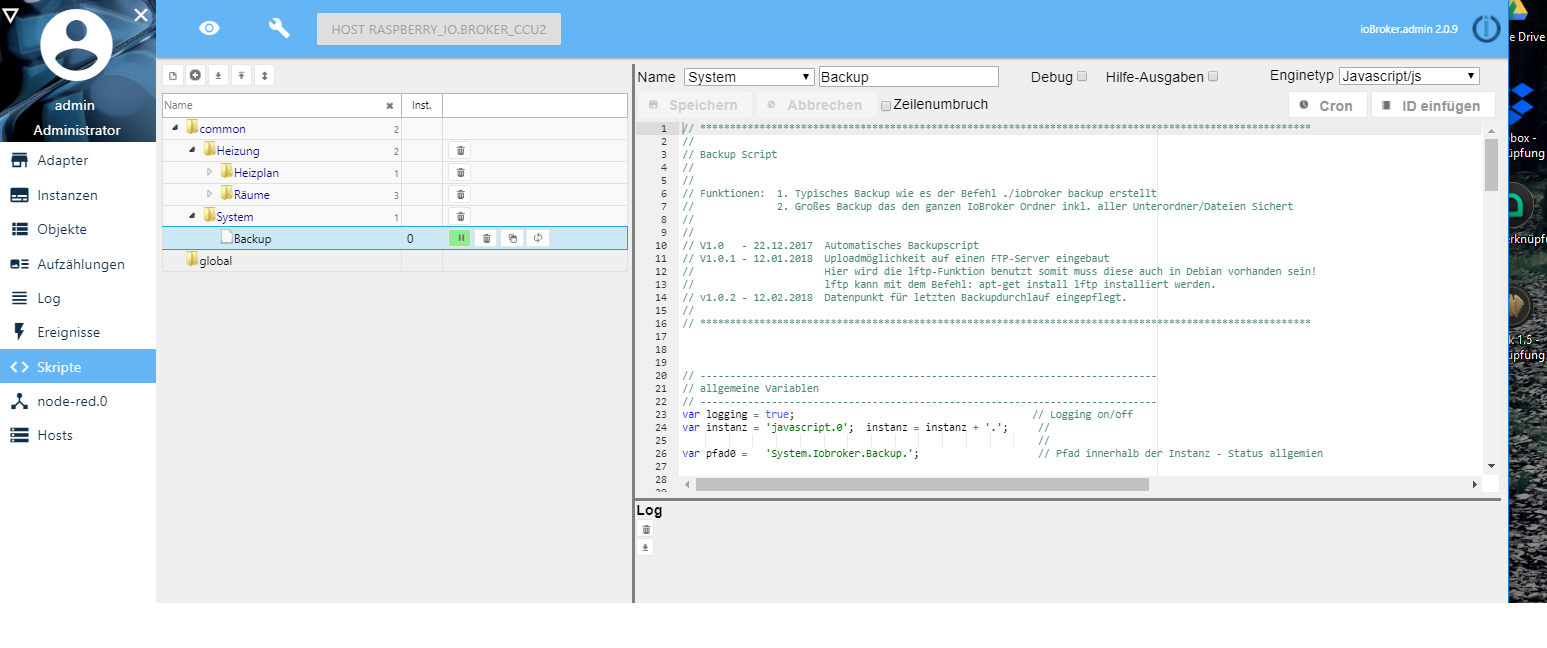Click the editor horizontal scrollbar thumb
Screen dimensions: 1547x648
tap(922, 484)
